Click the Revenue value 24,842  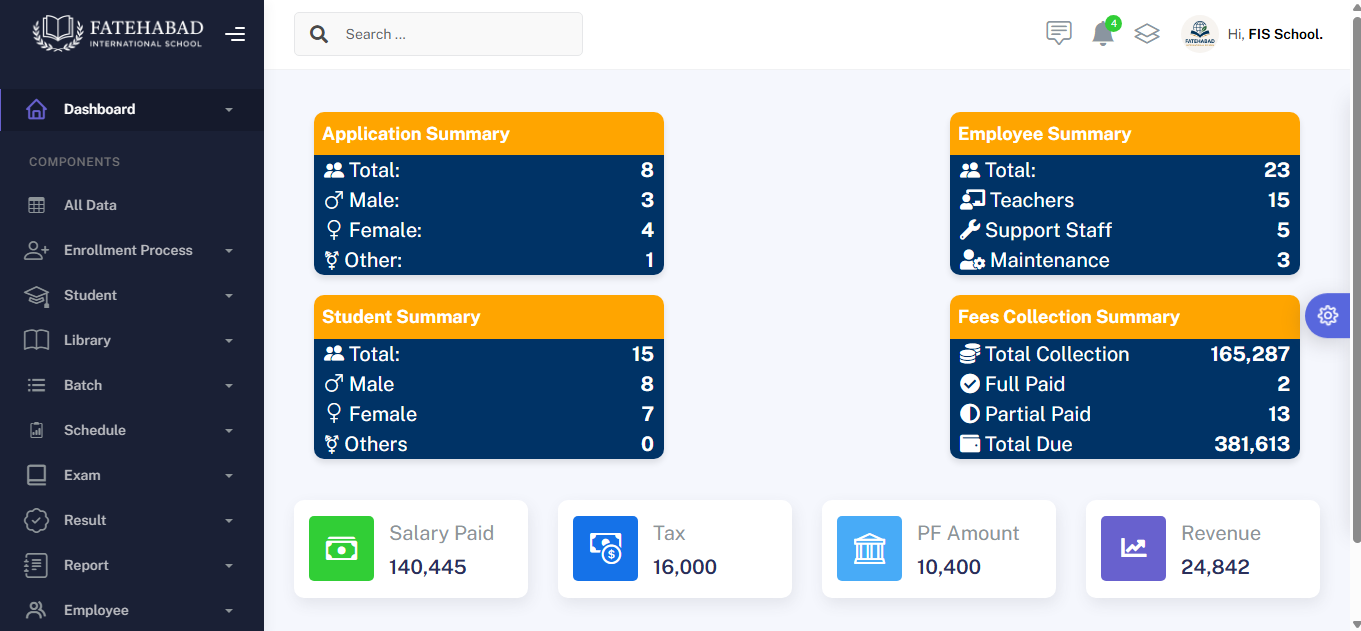coord(1215,567)
